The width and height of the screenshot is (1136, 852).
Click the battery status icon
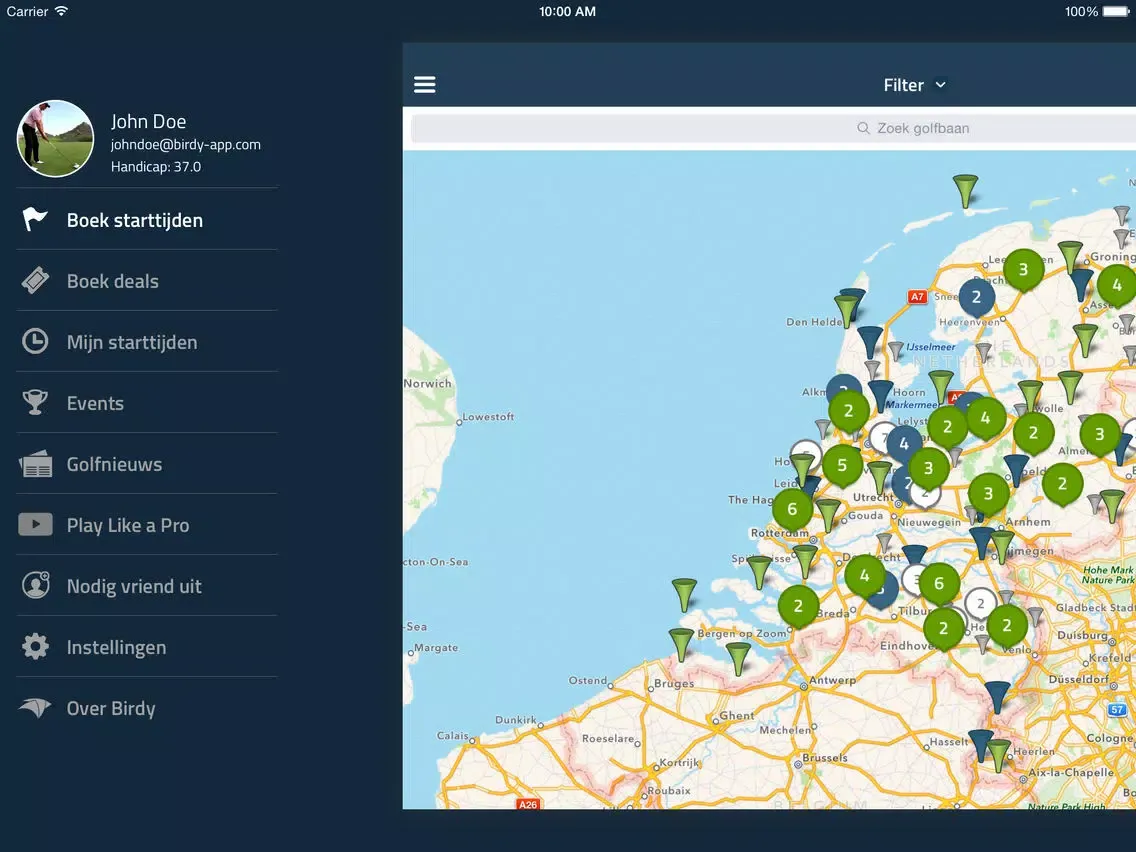1116,11
